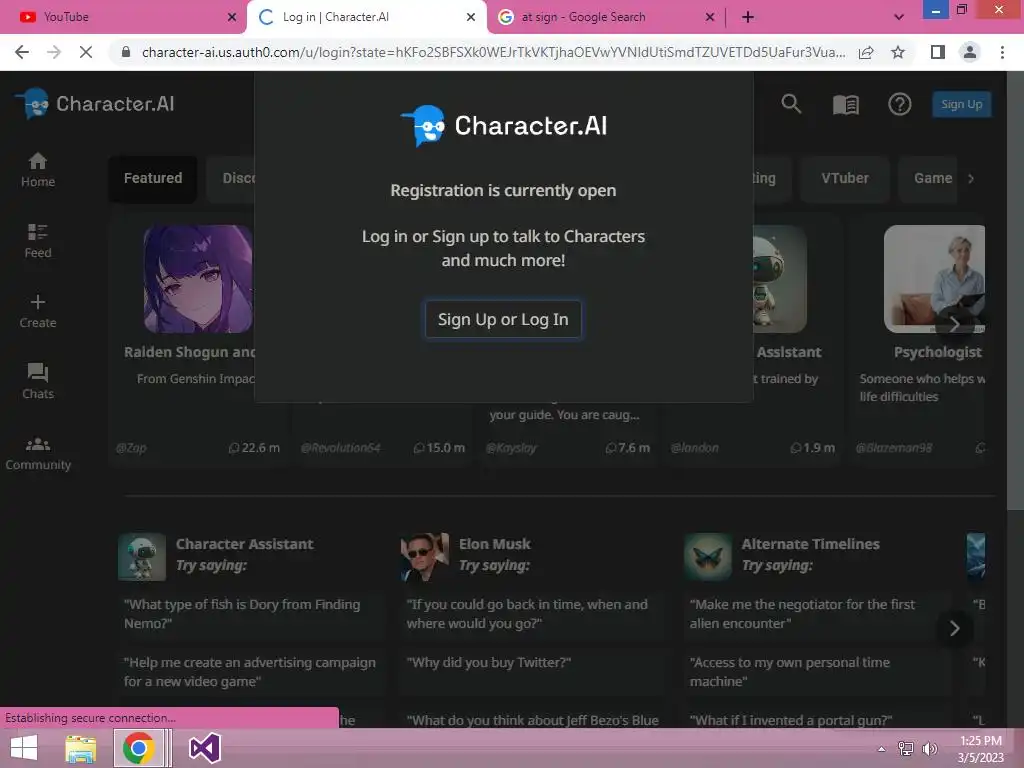Open the Chrome profile avatar

(x=970, y=52)
